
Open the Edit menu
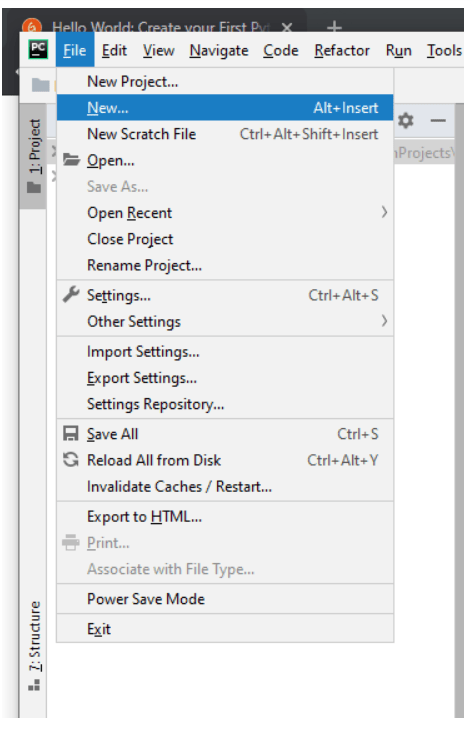point(114,50)
